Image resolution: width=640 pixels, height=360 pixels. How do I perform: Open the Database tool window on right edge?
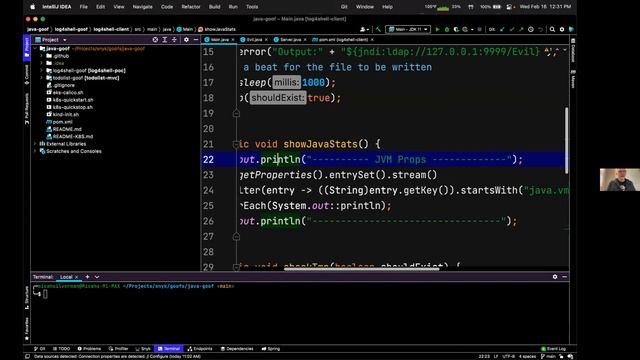[x=573, y=51]
